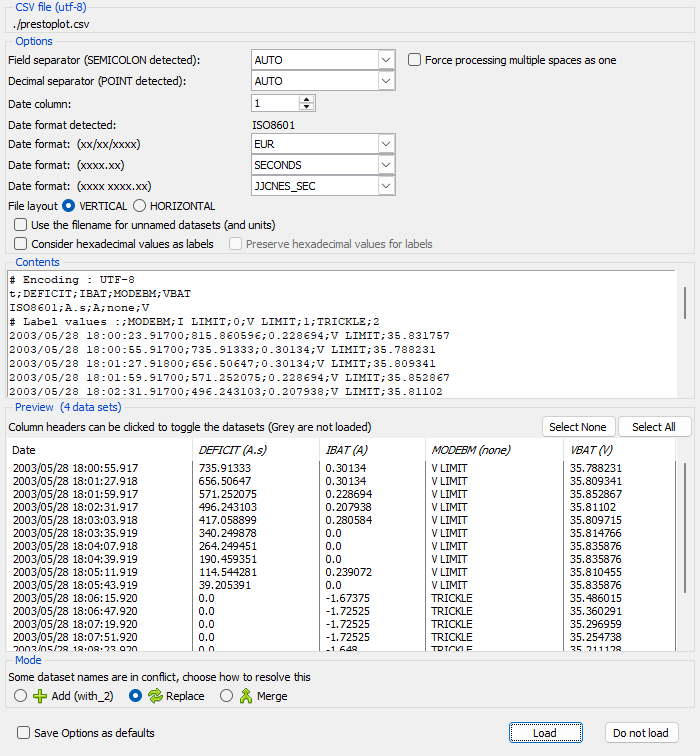Click Select None button
The height and width of the screenshot is (756, 700).
pyautogui.click(x=578, y=427)
